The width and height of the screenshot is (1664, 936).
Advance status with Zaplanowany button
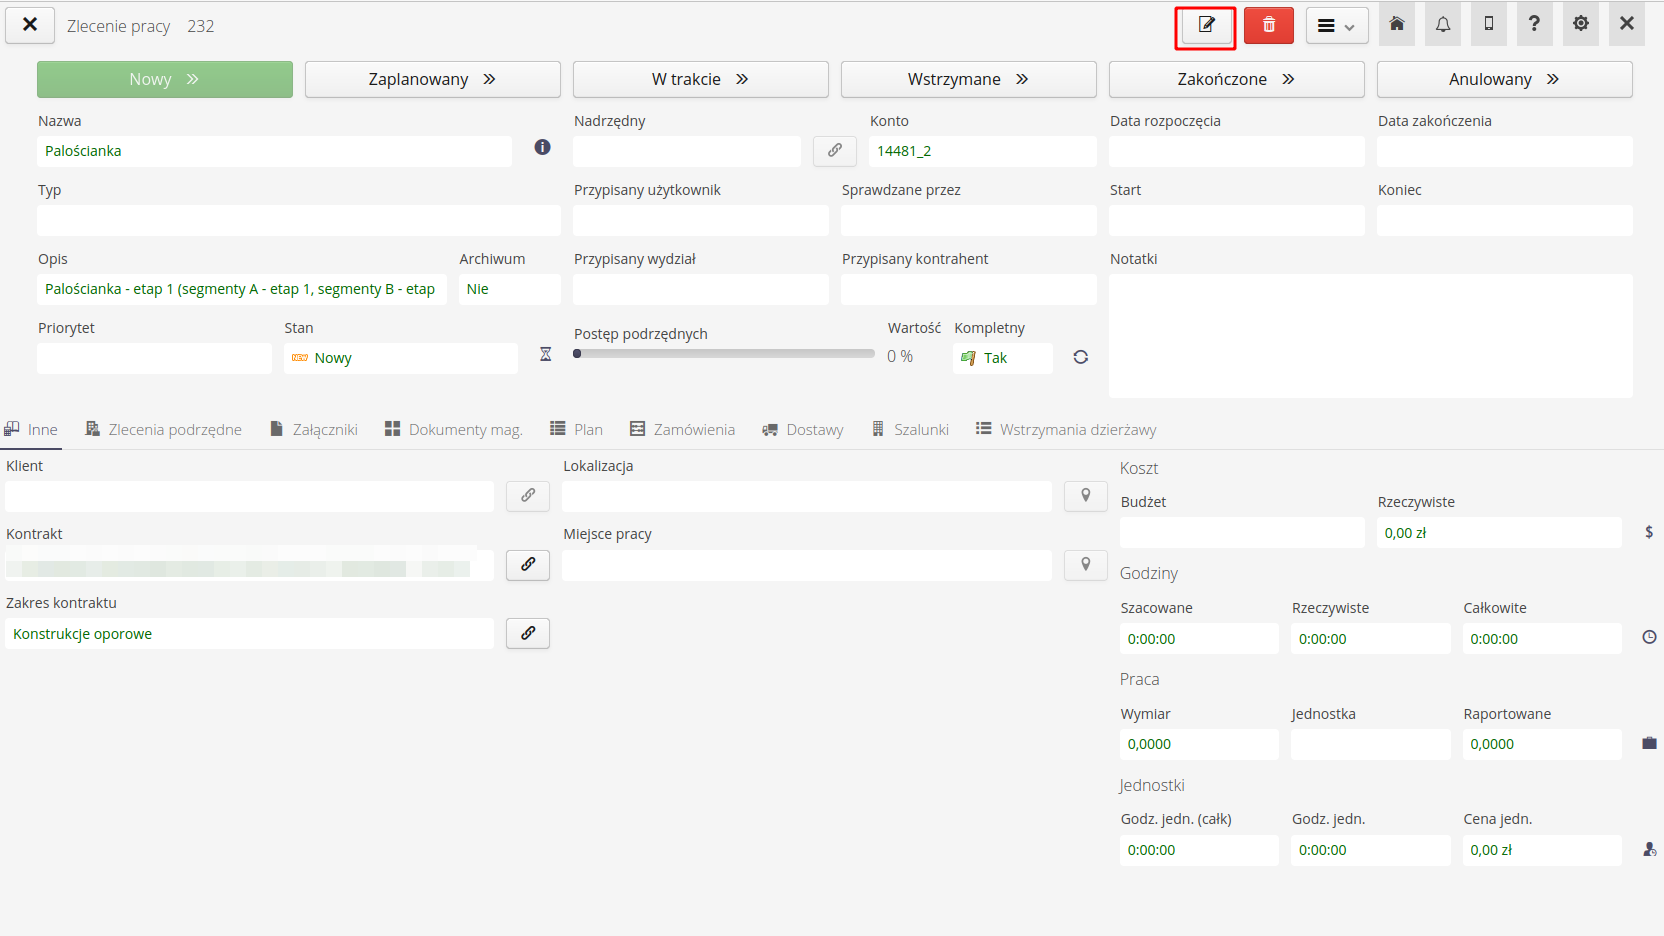pyautogui.click(x=432, y=78)
